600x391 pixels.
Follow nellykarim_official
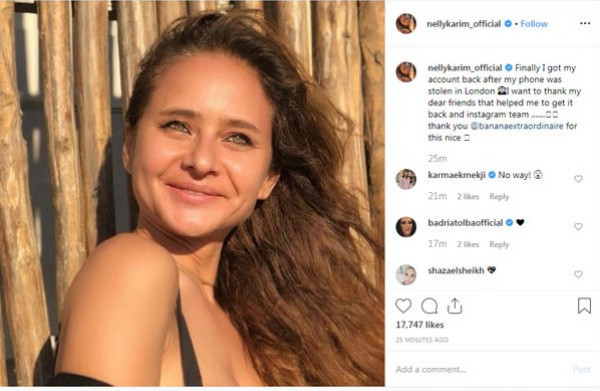(x=534, y=24)
